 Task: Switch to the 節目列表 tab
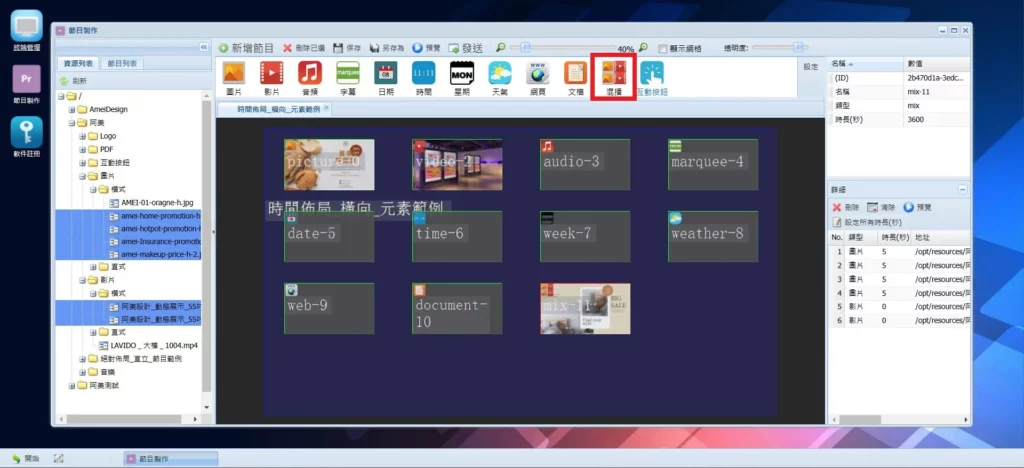tap(125, 63)
